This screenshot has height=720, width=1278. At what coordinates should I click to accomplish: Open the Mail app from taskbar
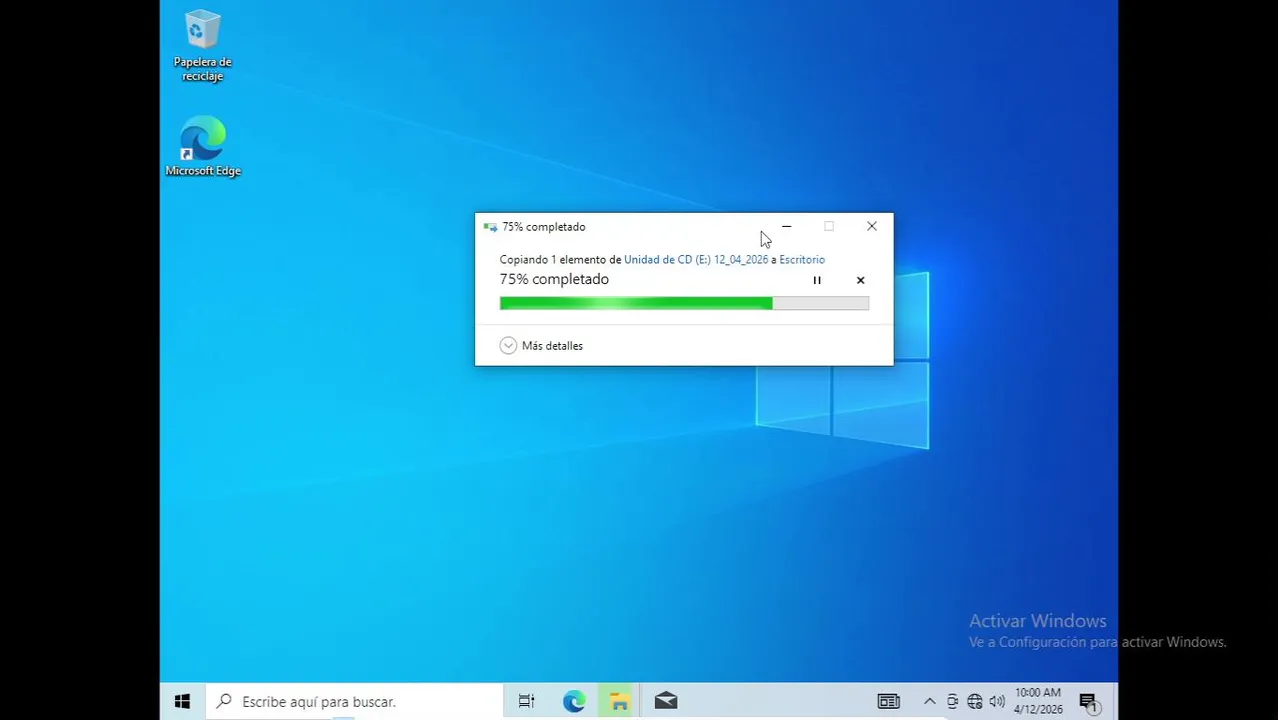coord(666,702)
